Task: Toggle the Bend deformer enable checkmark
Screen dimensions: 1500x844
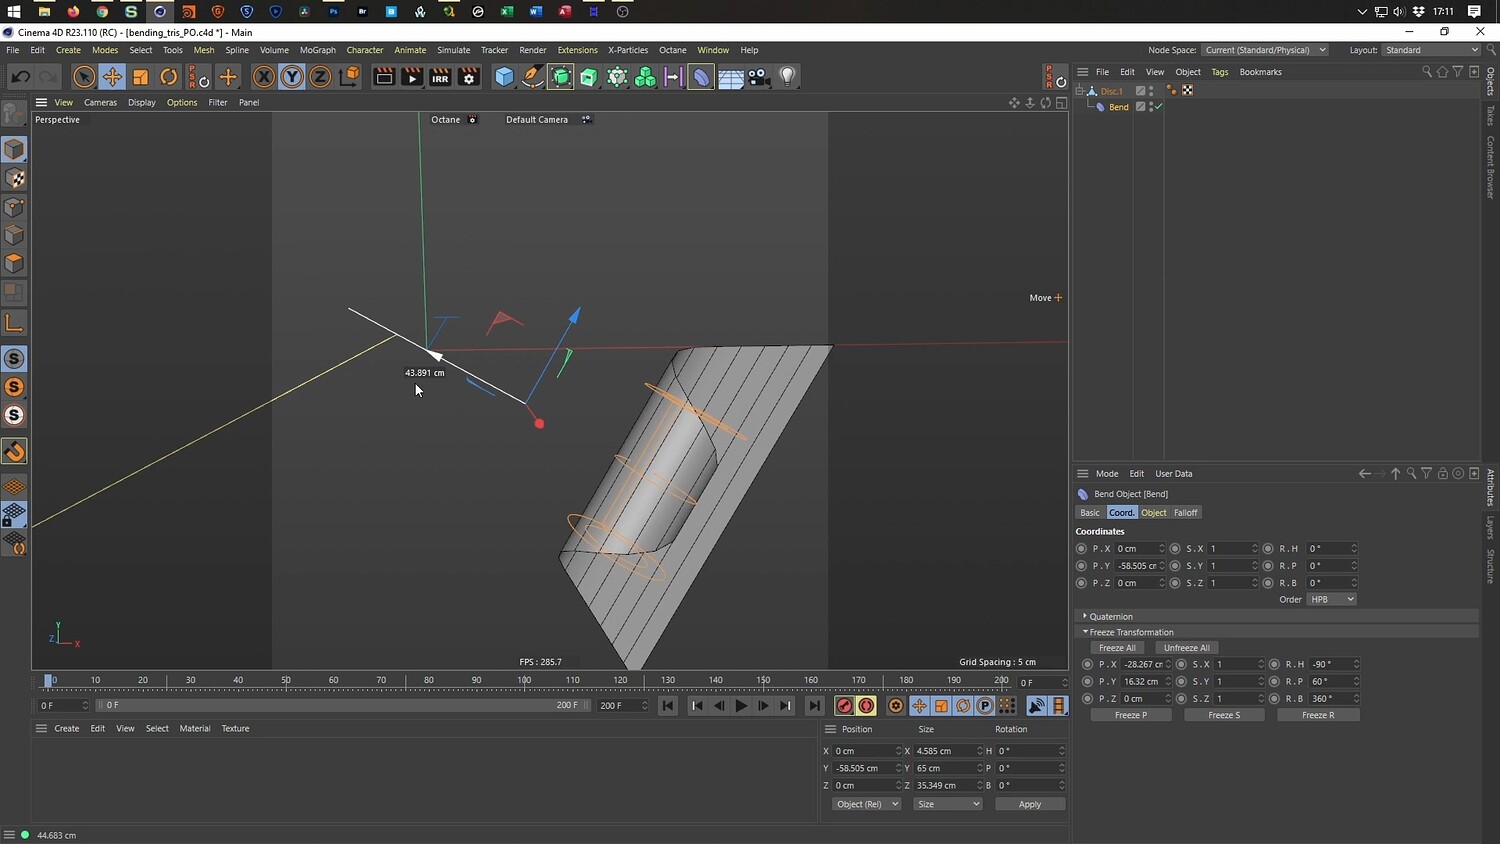Action: coord(1158,107)
